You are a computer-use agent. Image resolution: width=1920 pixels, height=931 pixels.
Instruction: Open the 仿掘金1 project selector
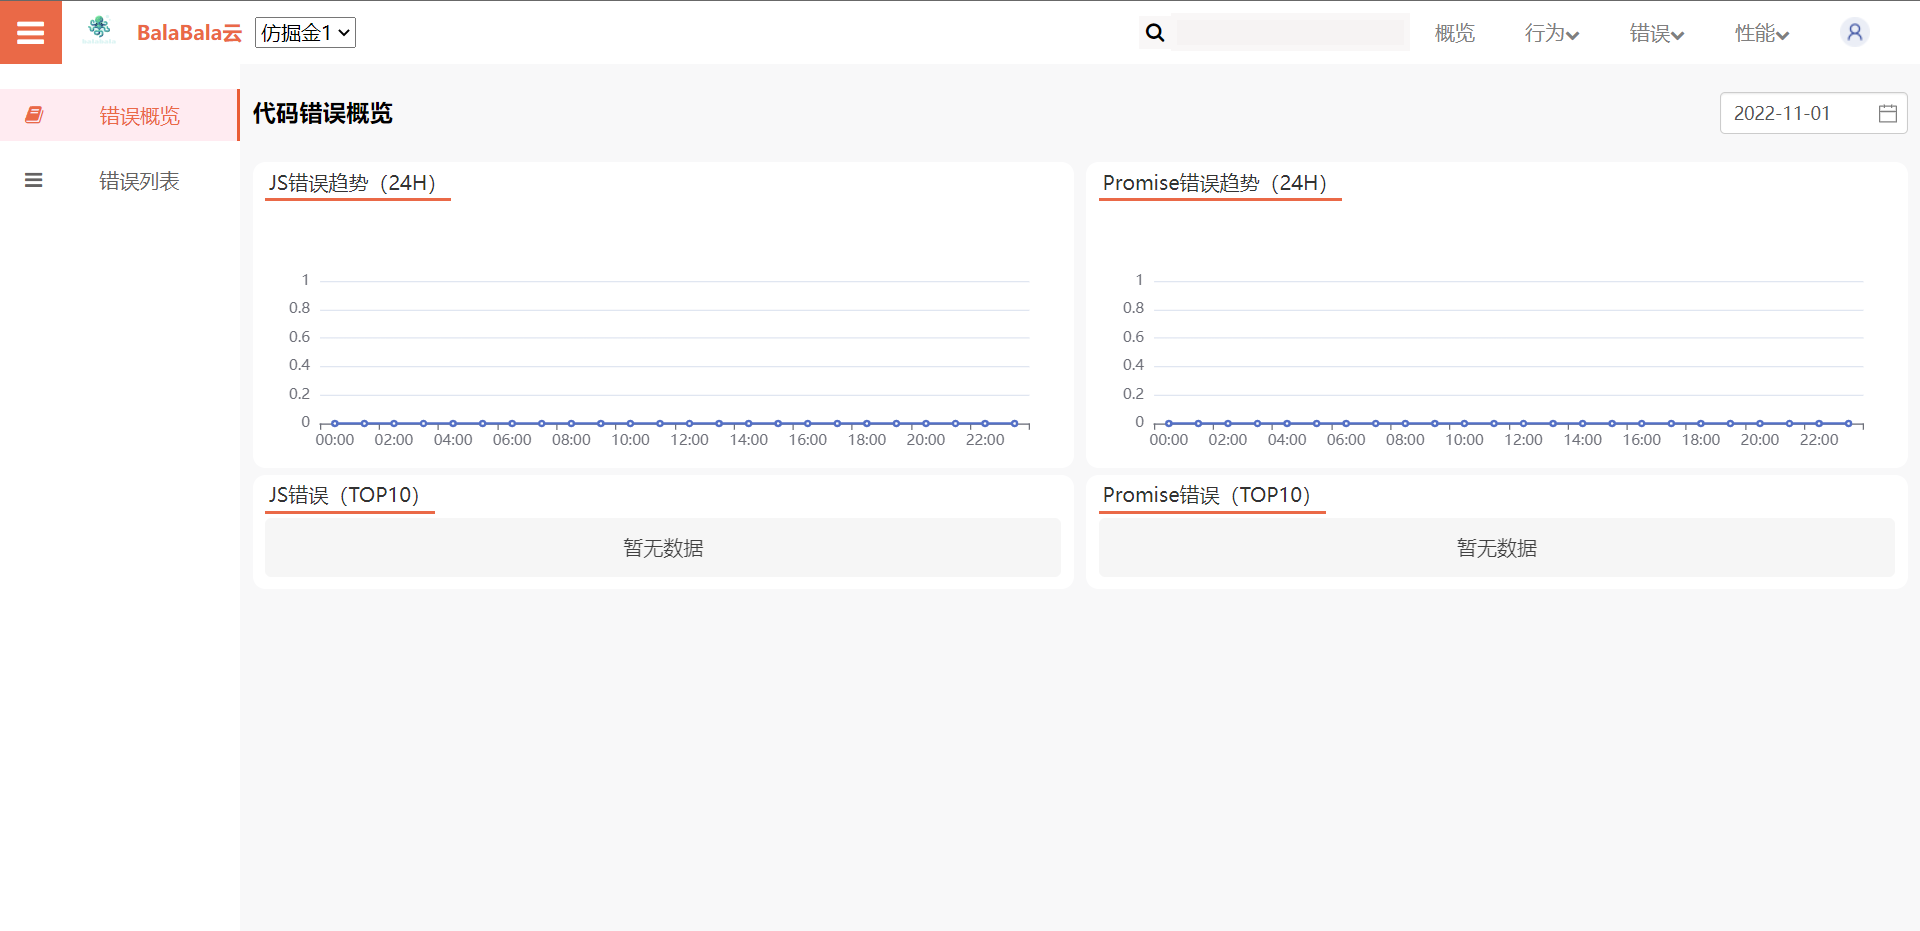pyautogui.click(x=305, y=32)
